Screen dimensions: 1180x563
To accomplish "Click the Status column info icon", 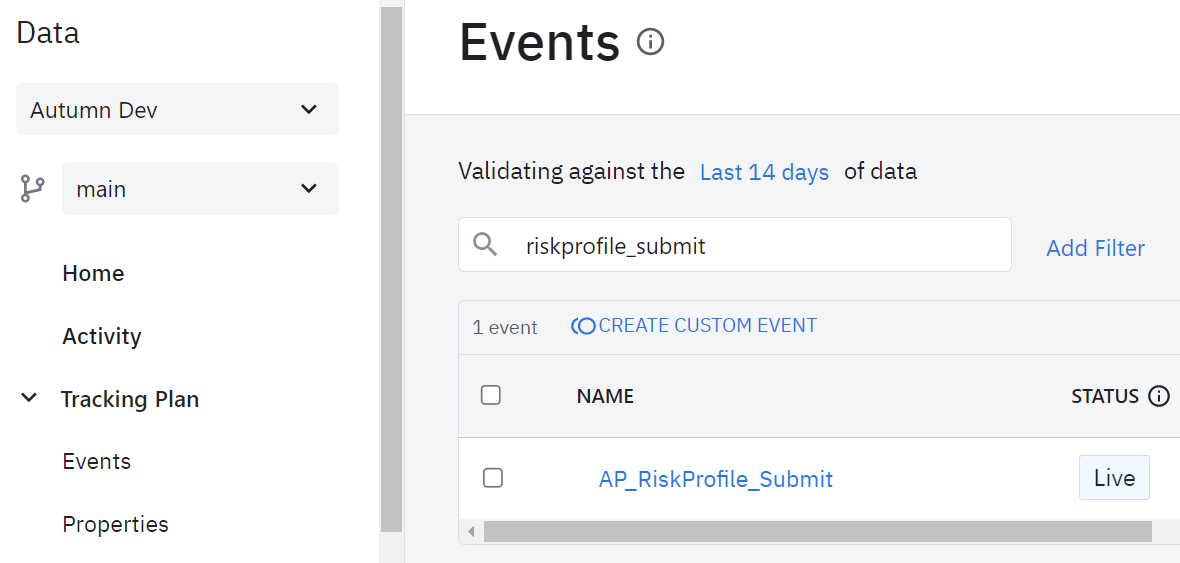I will (1159, 396).
